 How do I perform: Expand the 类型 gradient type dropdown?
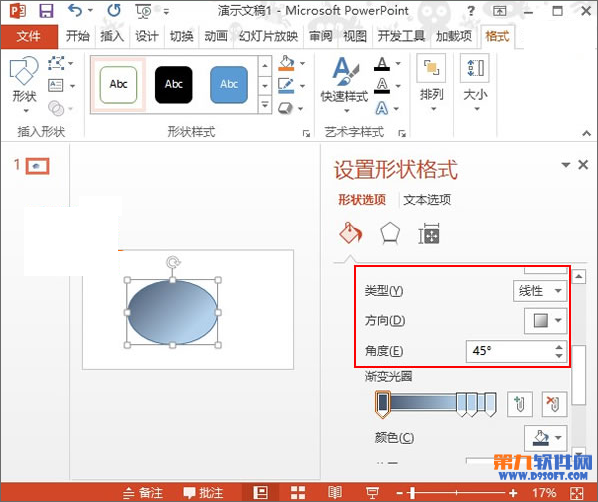[540, 291]
